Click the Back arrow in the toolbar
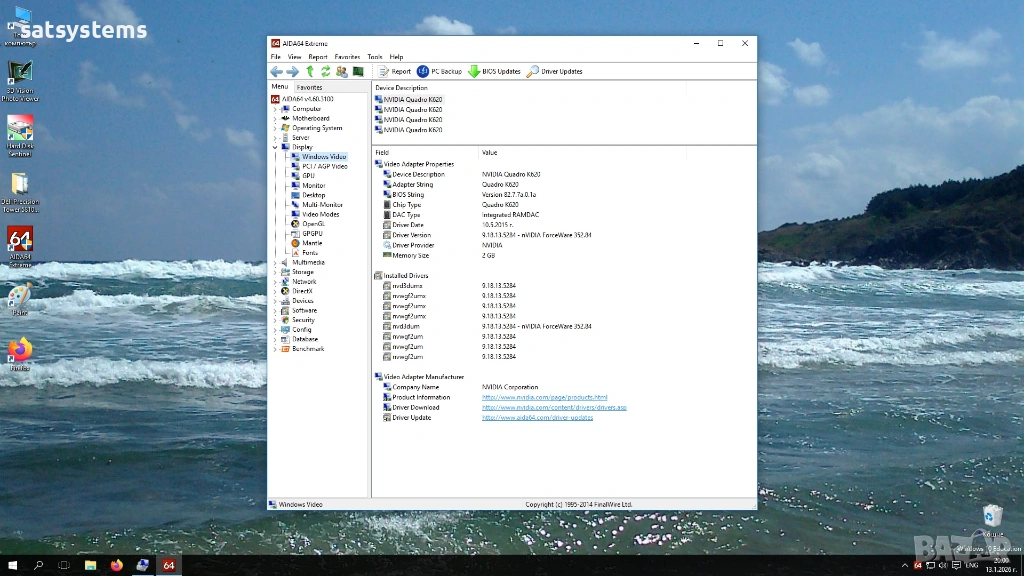 277,72
